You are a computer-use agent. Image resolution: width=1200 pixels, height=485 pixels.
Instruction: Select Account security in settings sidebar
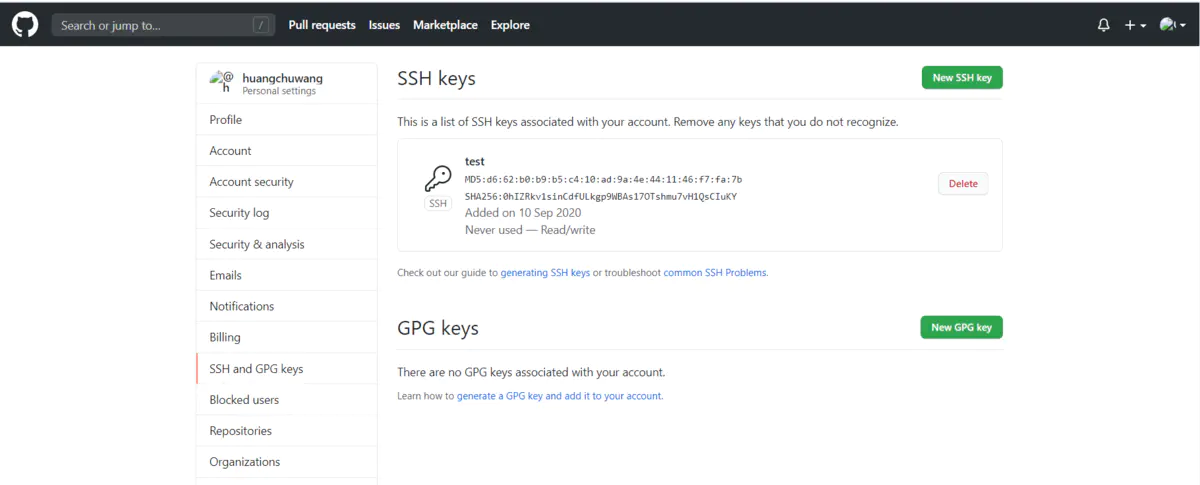(251, 182)
